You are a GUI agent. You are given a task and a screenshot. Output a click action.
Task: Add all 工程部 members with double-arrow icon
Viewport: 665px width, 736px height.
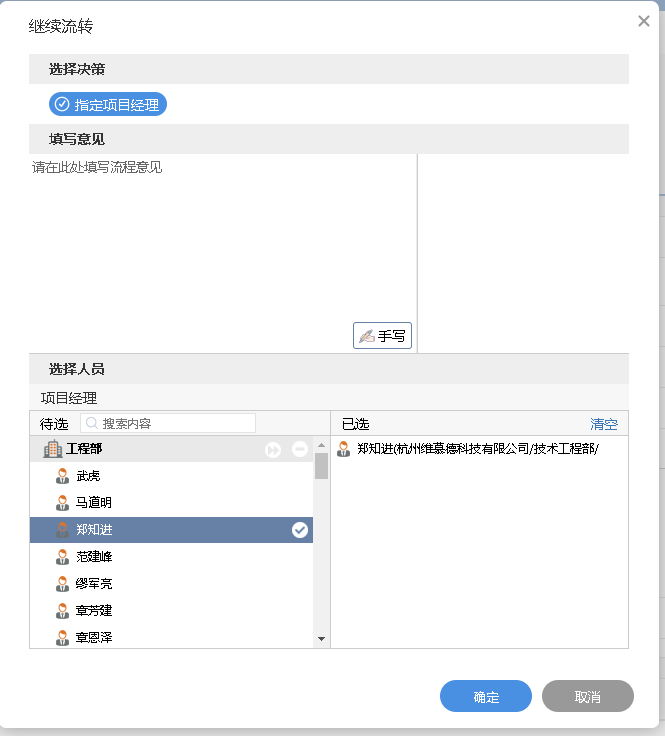click(273, 450)
